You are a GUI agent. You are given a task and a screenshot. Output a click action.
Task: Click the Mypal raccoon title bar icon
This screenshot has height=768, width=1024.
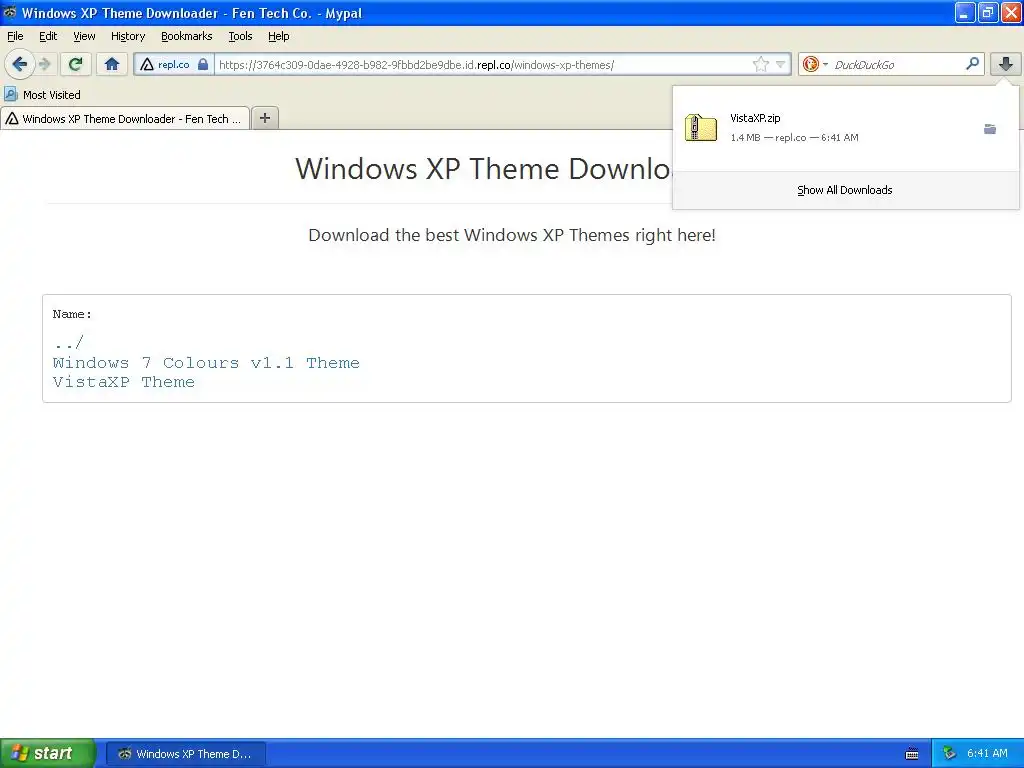pyautogui.click(x=10, y=12)
